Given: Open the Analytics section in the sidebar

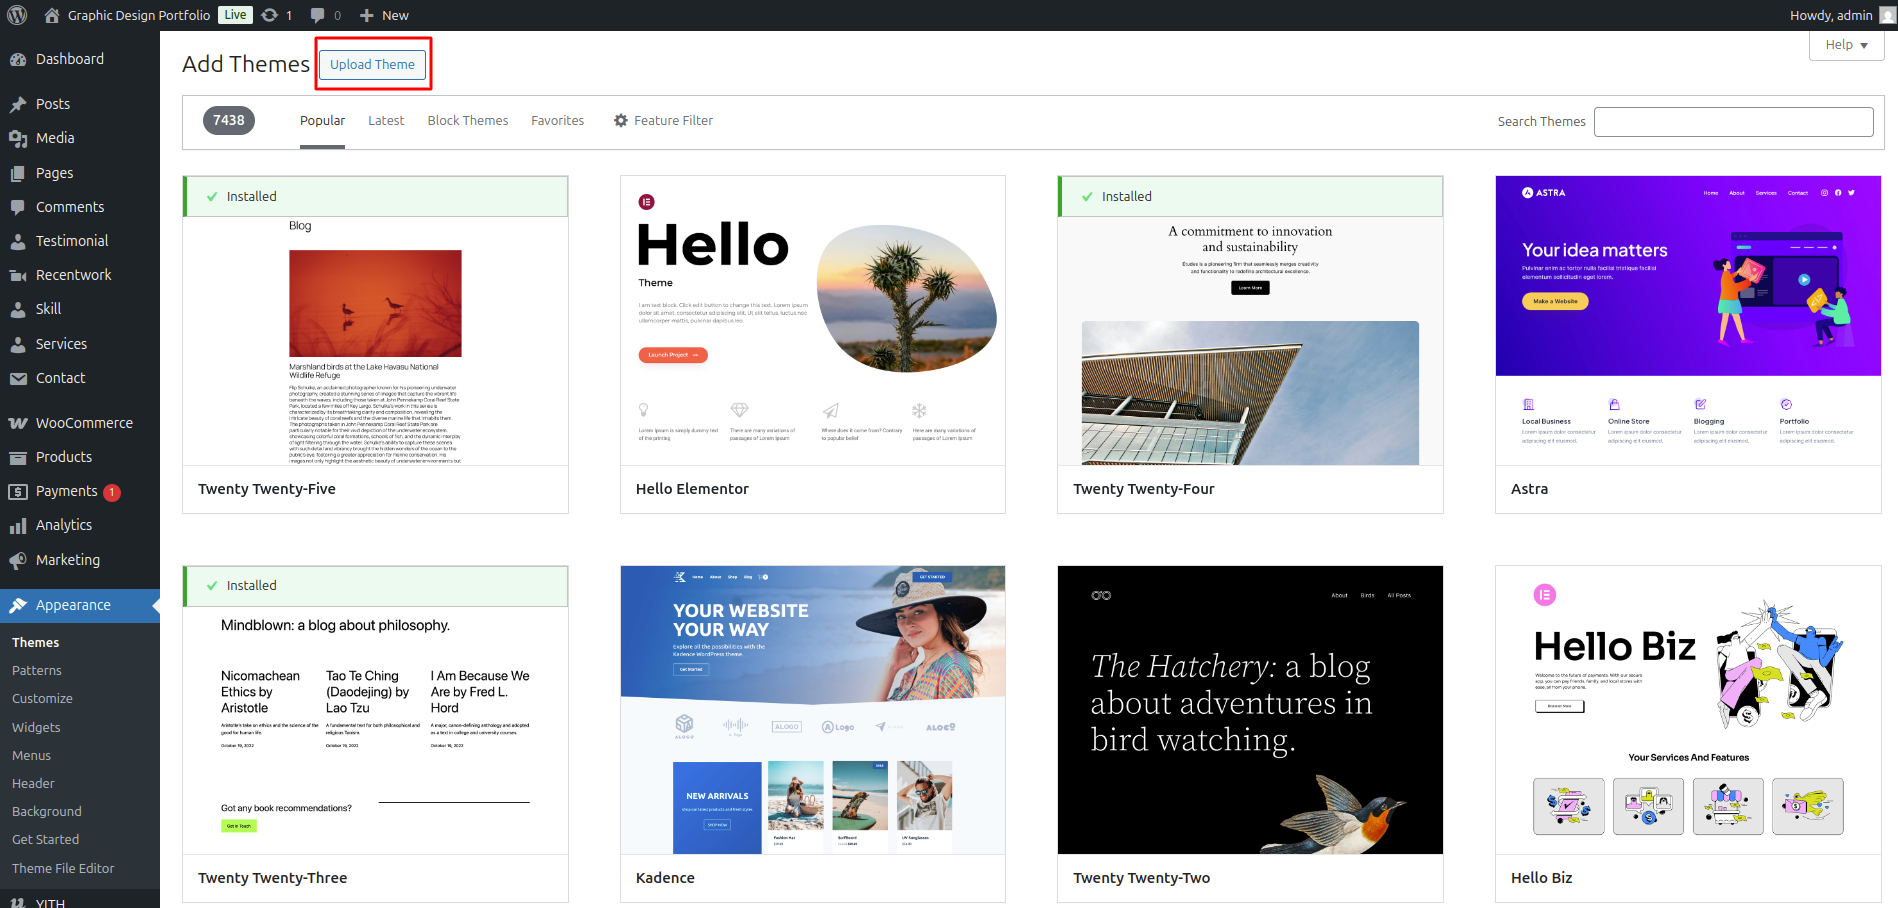Looking at the screenshot, I should [x=62, y=525].
